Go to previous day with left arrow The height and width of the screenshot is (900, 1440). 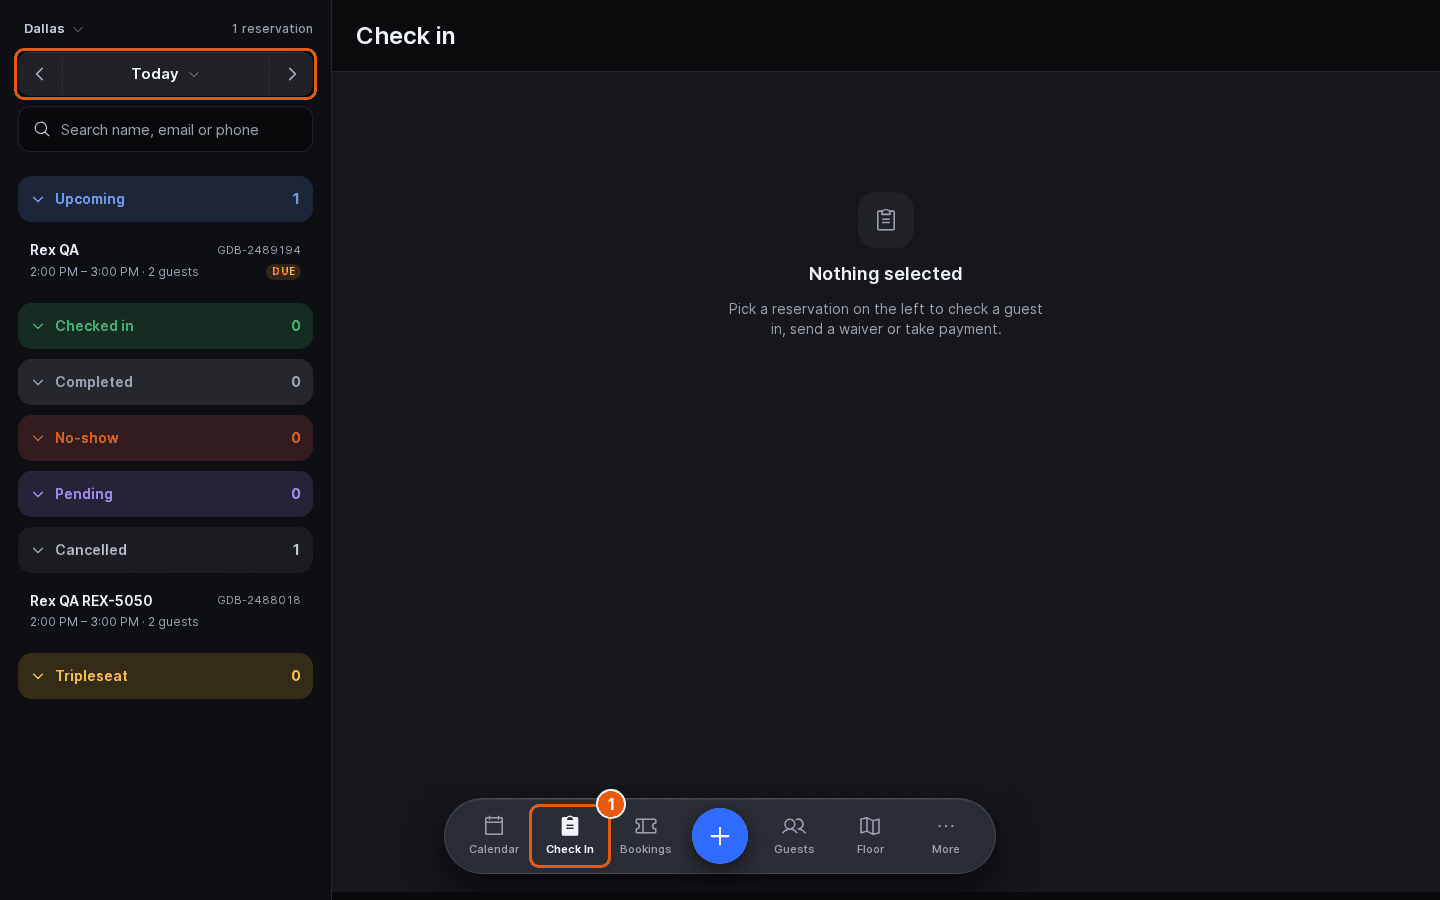pos(40,74)
